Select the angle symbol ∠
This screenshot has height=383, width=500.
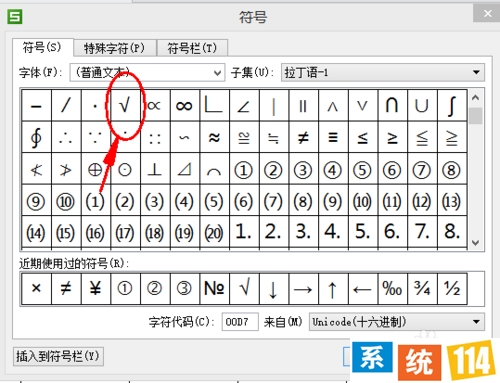coord(244,106)
